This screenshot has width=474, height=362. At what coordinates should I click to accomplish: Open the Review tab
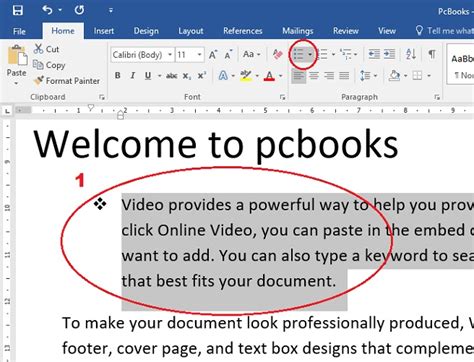coord(346,31)
